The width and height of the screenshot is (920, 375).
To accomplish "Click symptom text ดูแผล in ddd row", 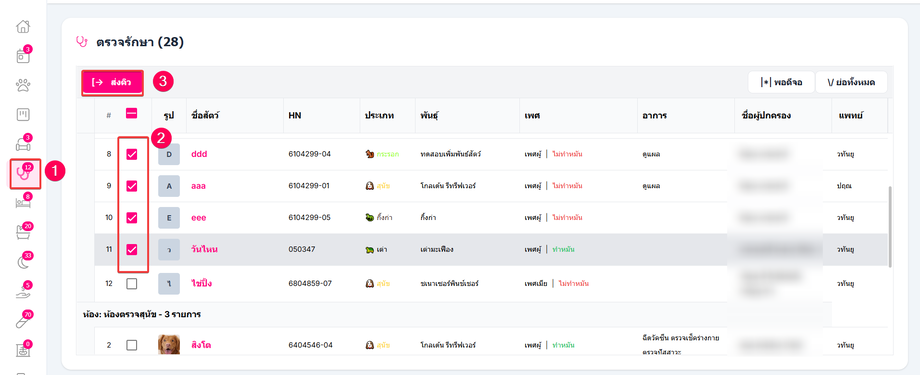I will pyautogui.click(x=651, y=154).
